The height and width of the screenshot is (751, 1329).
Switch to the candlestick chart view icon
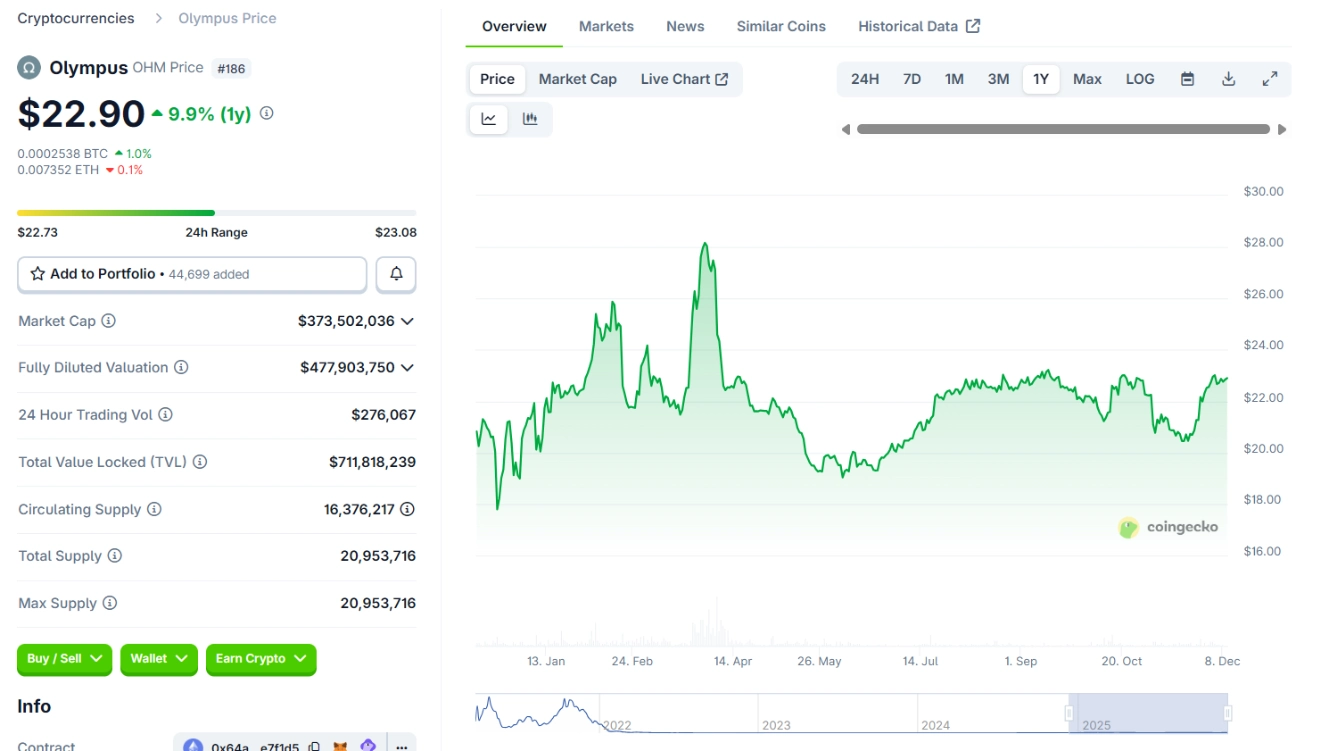click(530, 119)
